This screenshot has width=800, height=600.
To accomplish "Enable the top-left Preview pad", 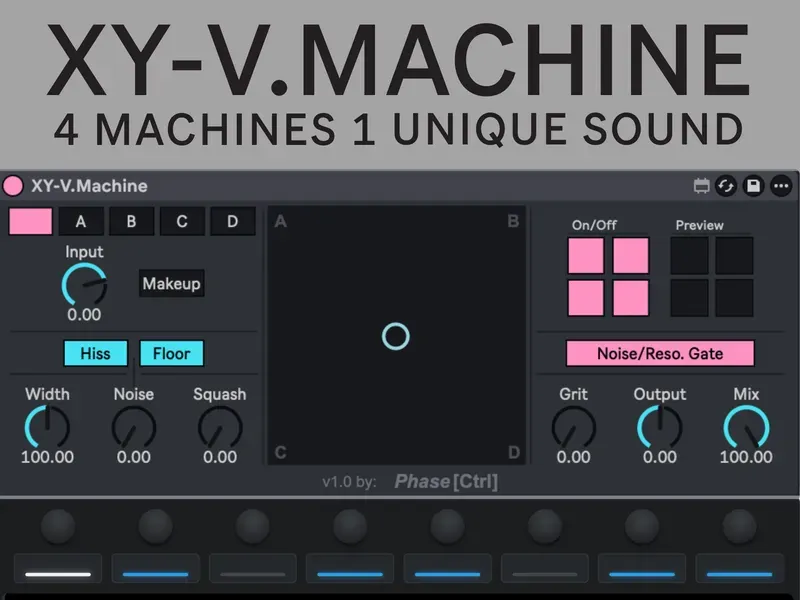I will click(689, 255).
